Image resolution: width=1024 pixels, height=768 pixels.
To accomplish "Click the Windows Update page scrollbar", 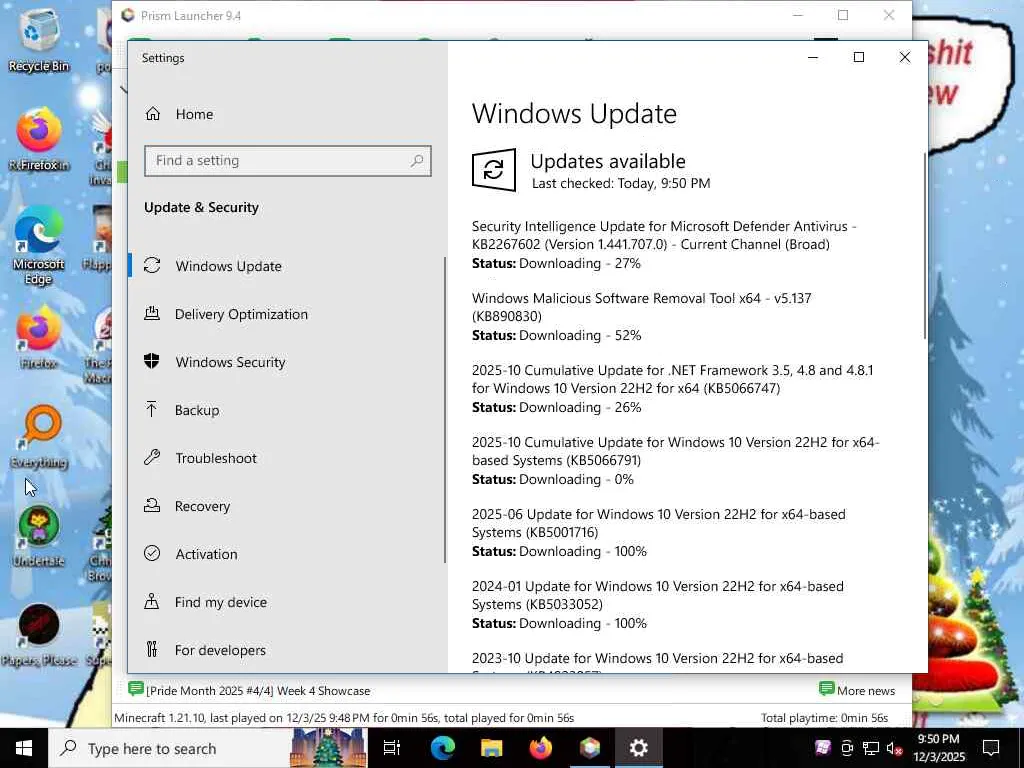I will point(925,245).
